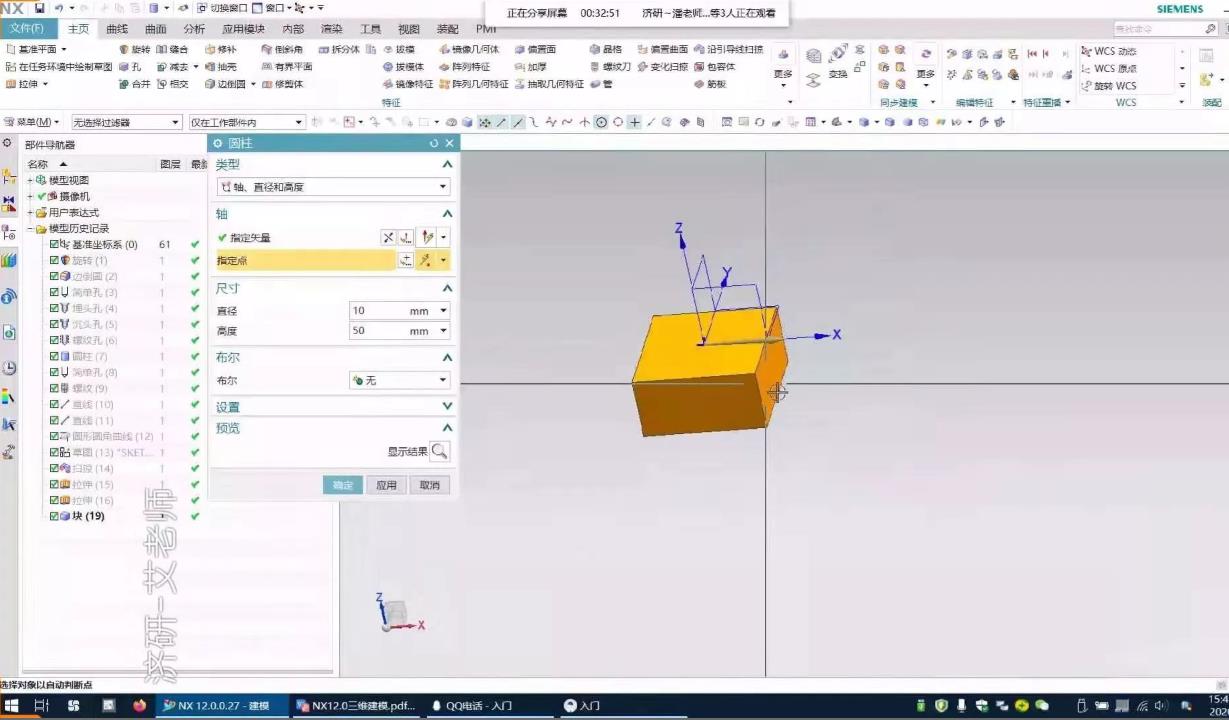1229x720 pixels.
Task: Open the 镜像特征 (Mirror Feature) tool
Action: point(407,85)
